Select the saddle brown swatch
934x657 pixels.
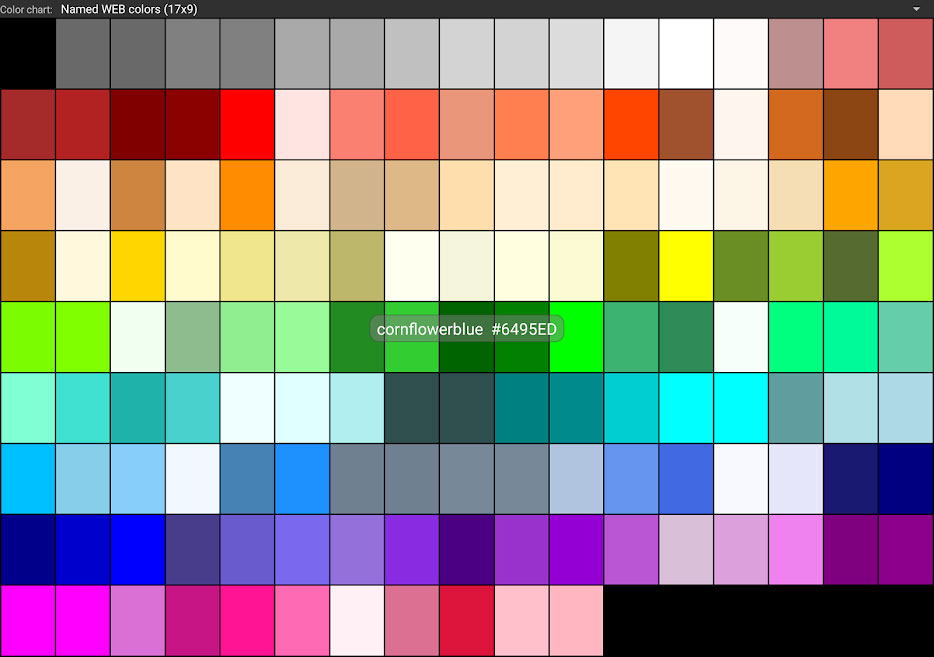851,124
